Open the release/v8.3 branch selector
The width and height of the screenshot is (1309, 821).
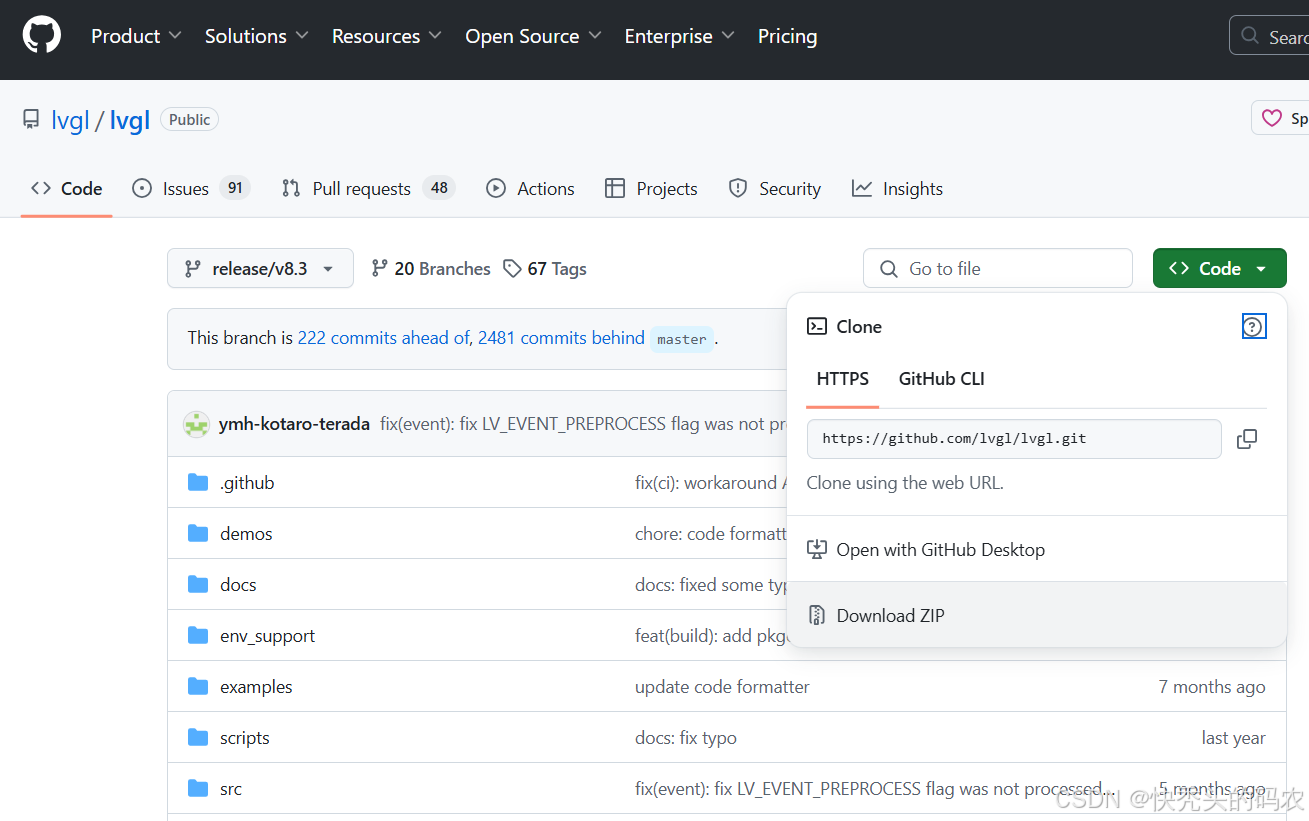point(260,268)
